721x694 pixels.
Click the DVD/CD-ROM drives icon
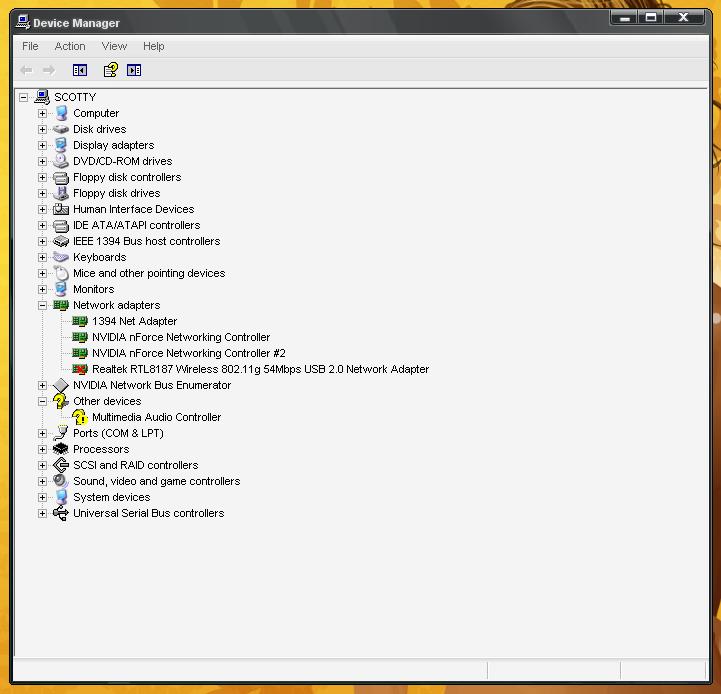pos(61,161)
